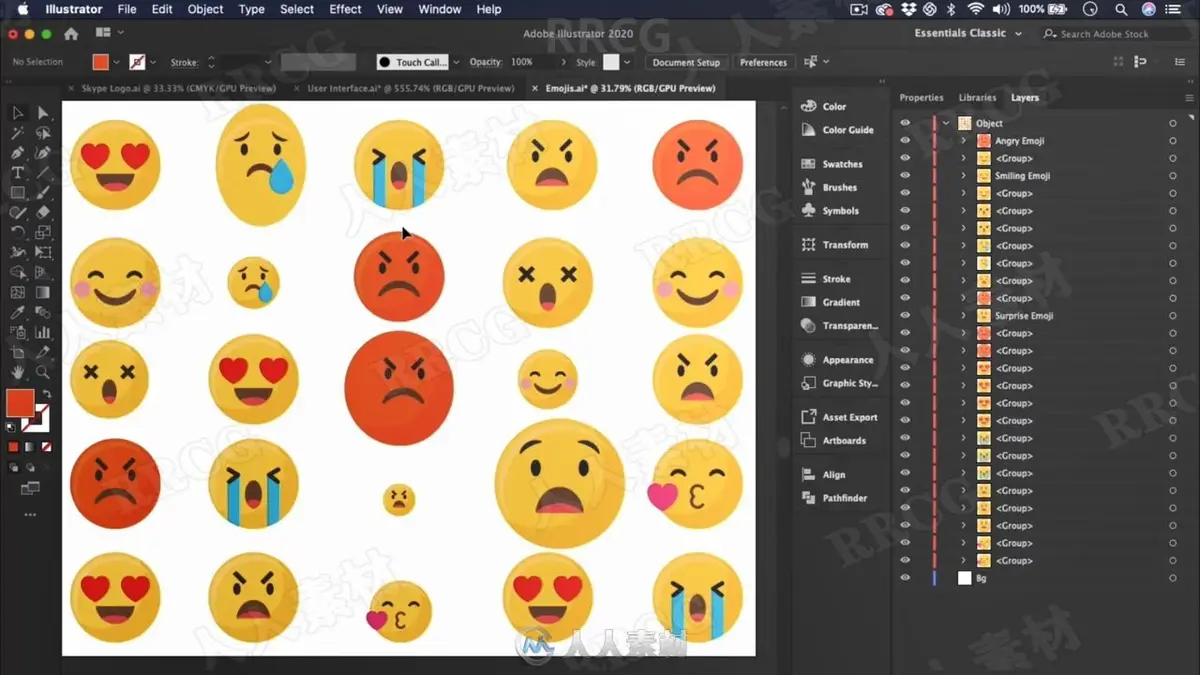
Task: Hide the Object layer with eye icon
Action: (x=905, y=123)
